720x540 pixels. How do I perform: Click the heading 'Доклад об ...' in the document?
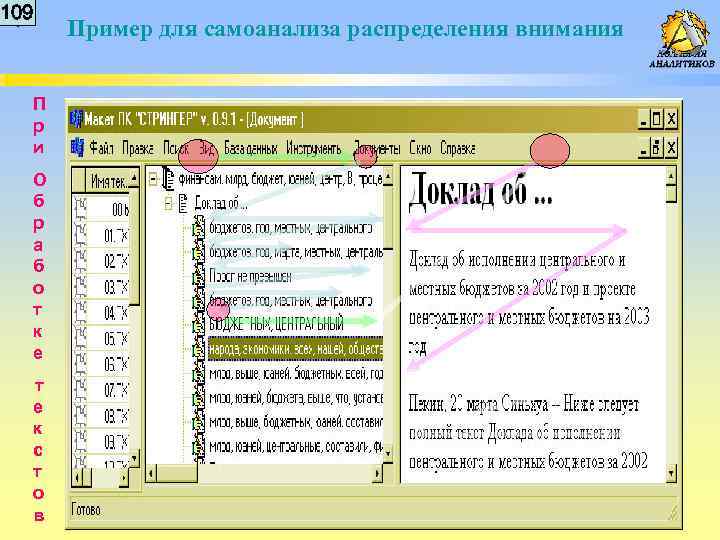click(481, 192)
